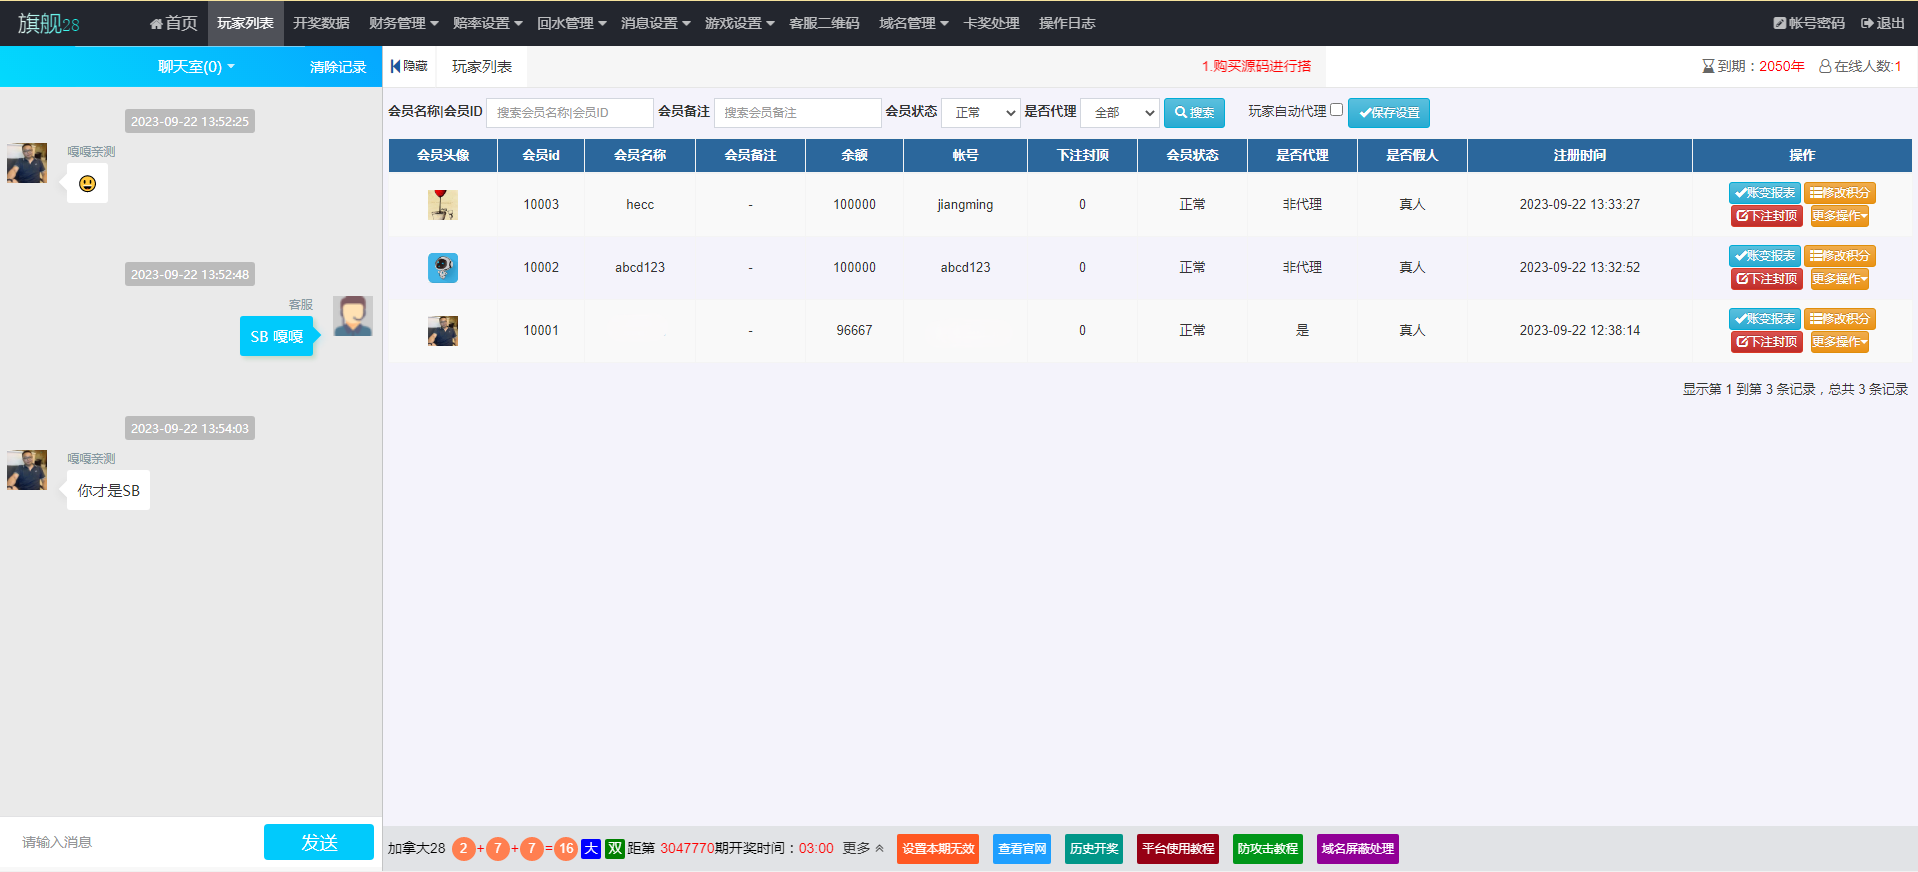Screen dimensions: 1918x872
Task: Expand more actions for member 10003
Action: 1839,216
